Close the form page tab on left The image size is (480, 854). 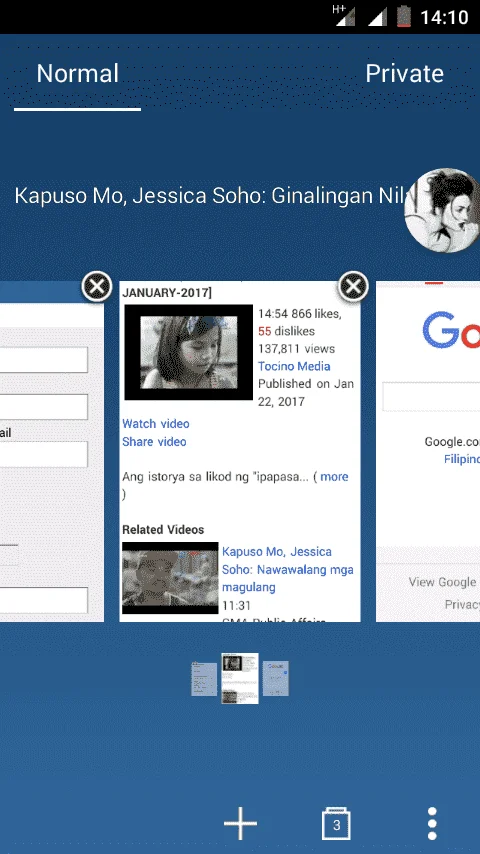[97, 286]
